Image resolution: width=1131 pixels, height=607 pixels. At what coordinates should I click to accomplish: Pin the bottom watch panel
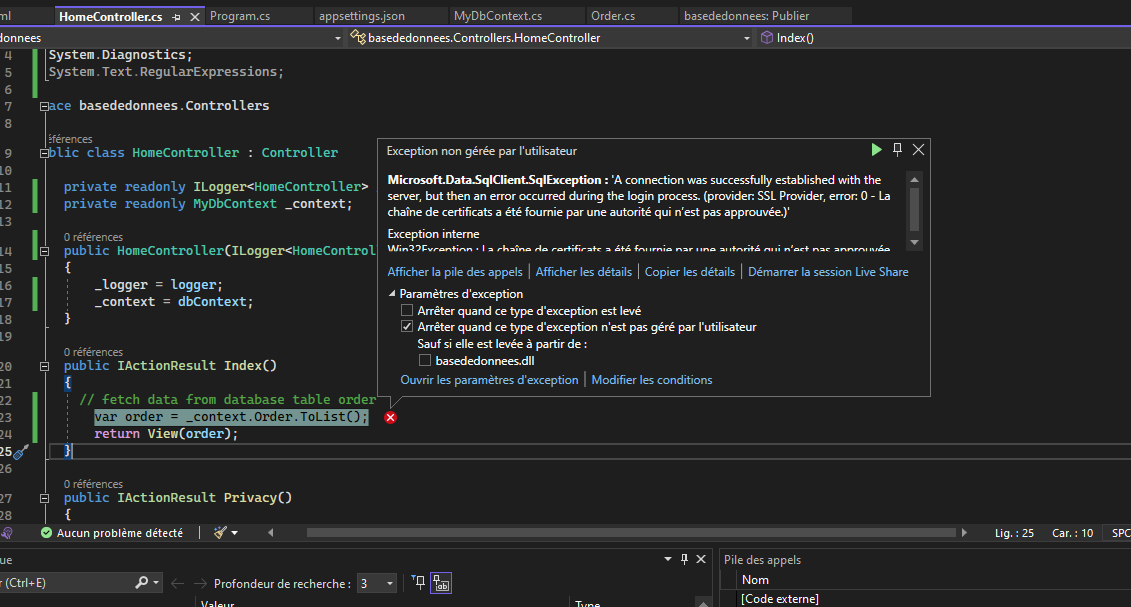pyautogui.click(x=685, y=559)
